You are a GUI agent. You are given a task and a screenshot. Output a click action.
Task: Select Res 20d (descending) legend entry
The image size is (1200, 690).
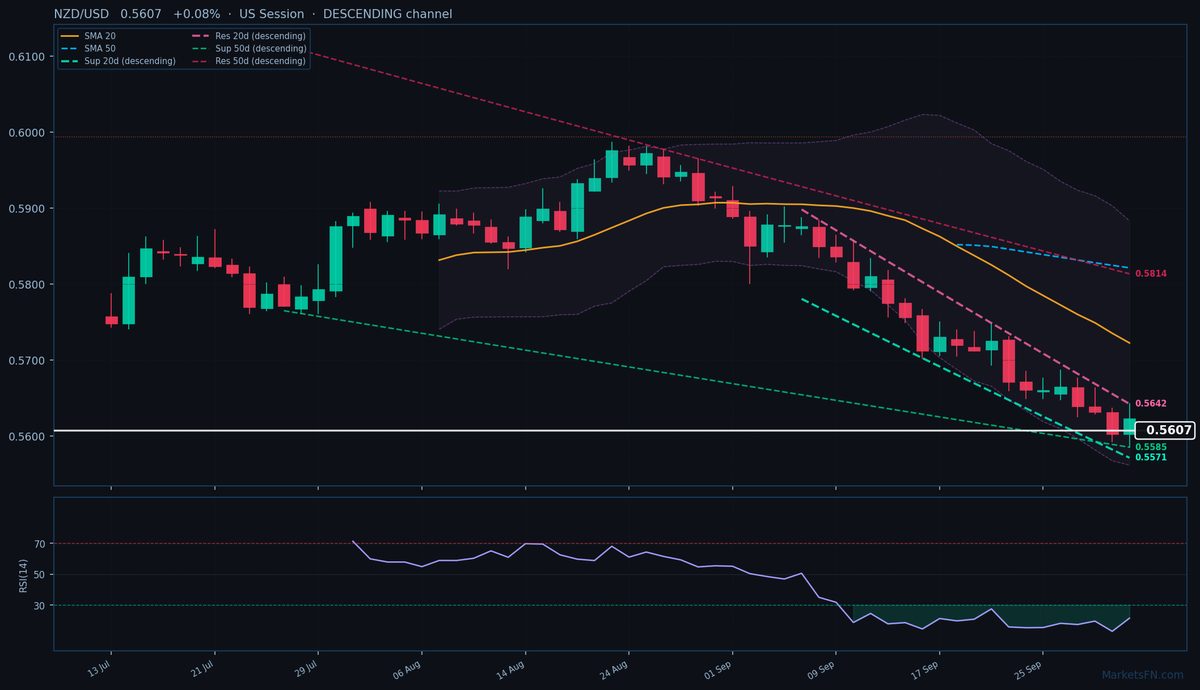248,36
